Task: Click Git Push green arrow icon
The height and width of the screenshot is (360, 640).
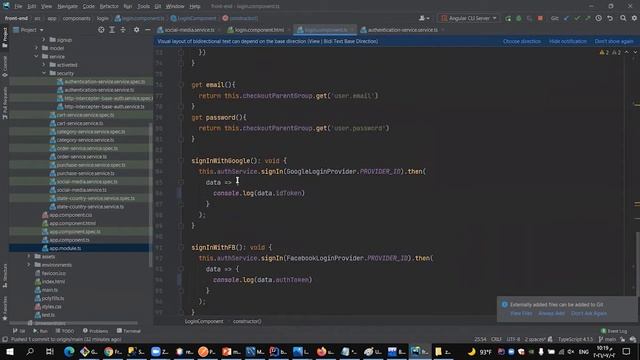Action: (x=587, y=18)
